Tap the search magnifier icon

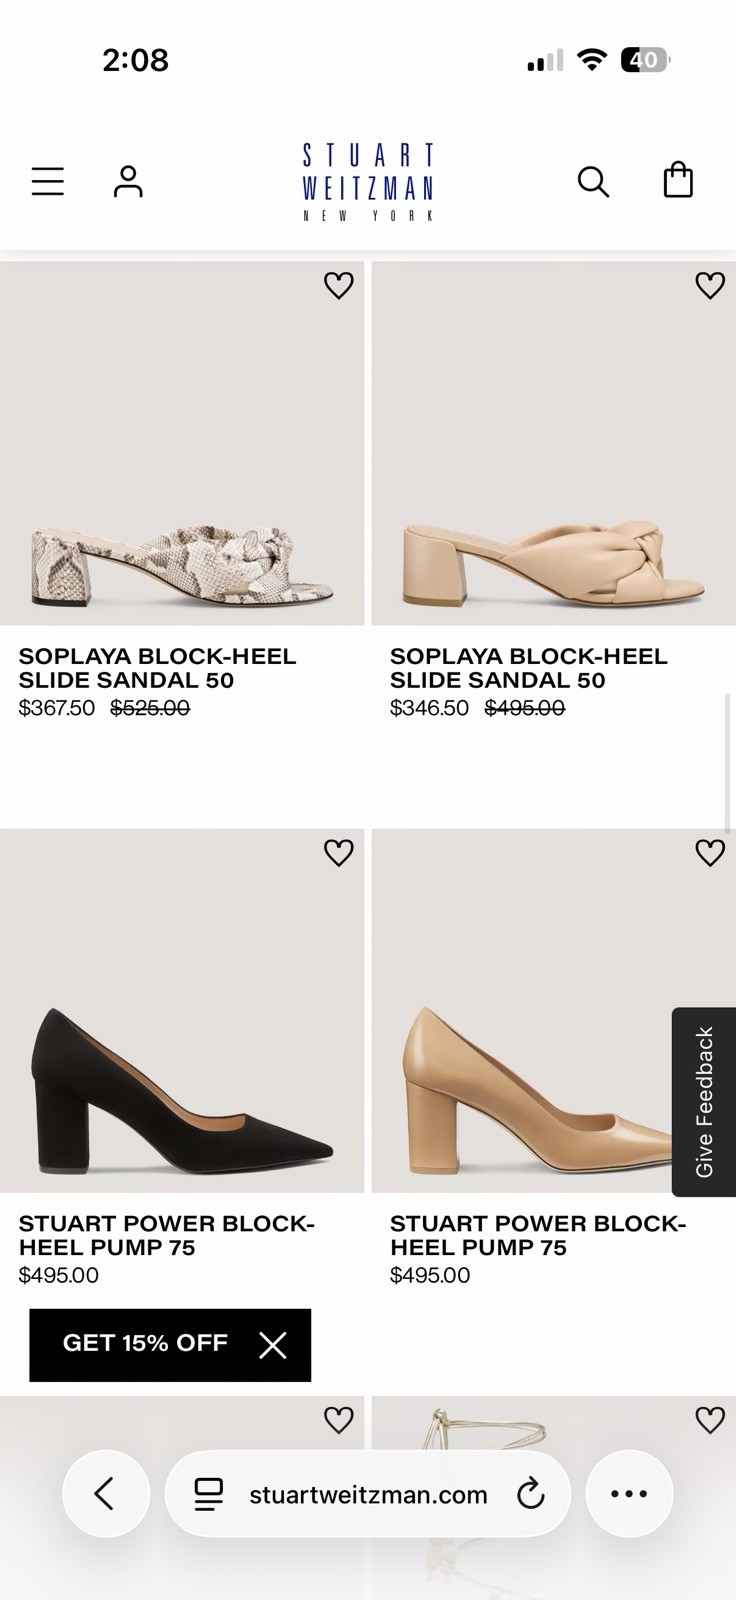pyautogui.click(x=593, y=181)
